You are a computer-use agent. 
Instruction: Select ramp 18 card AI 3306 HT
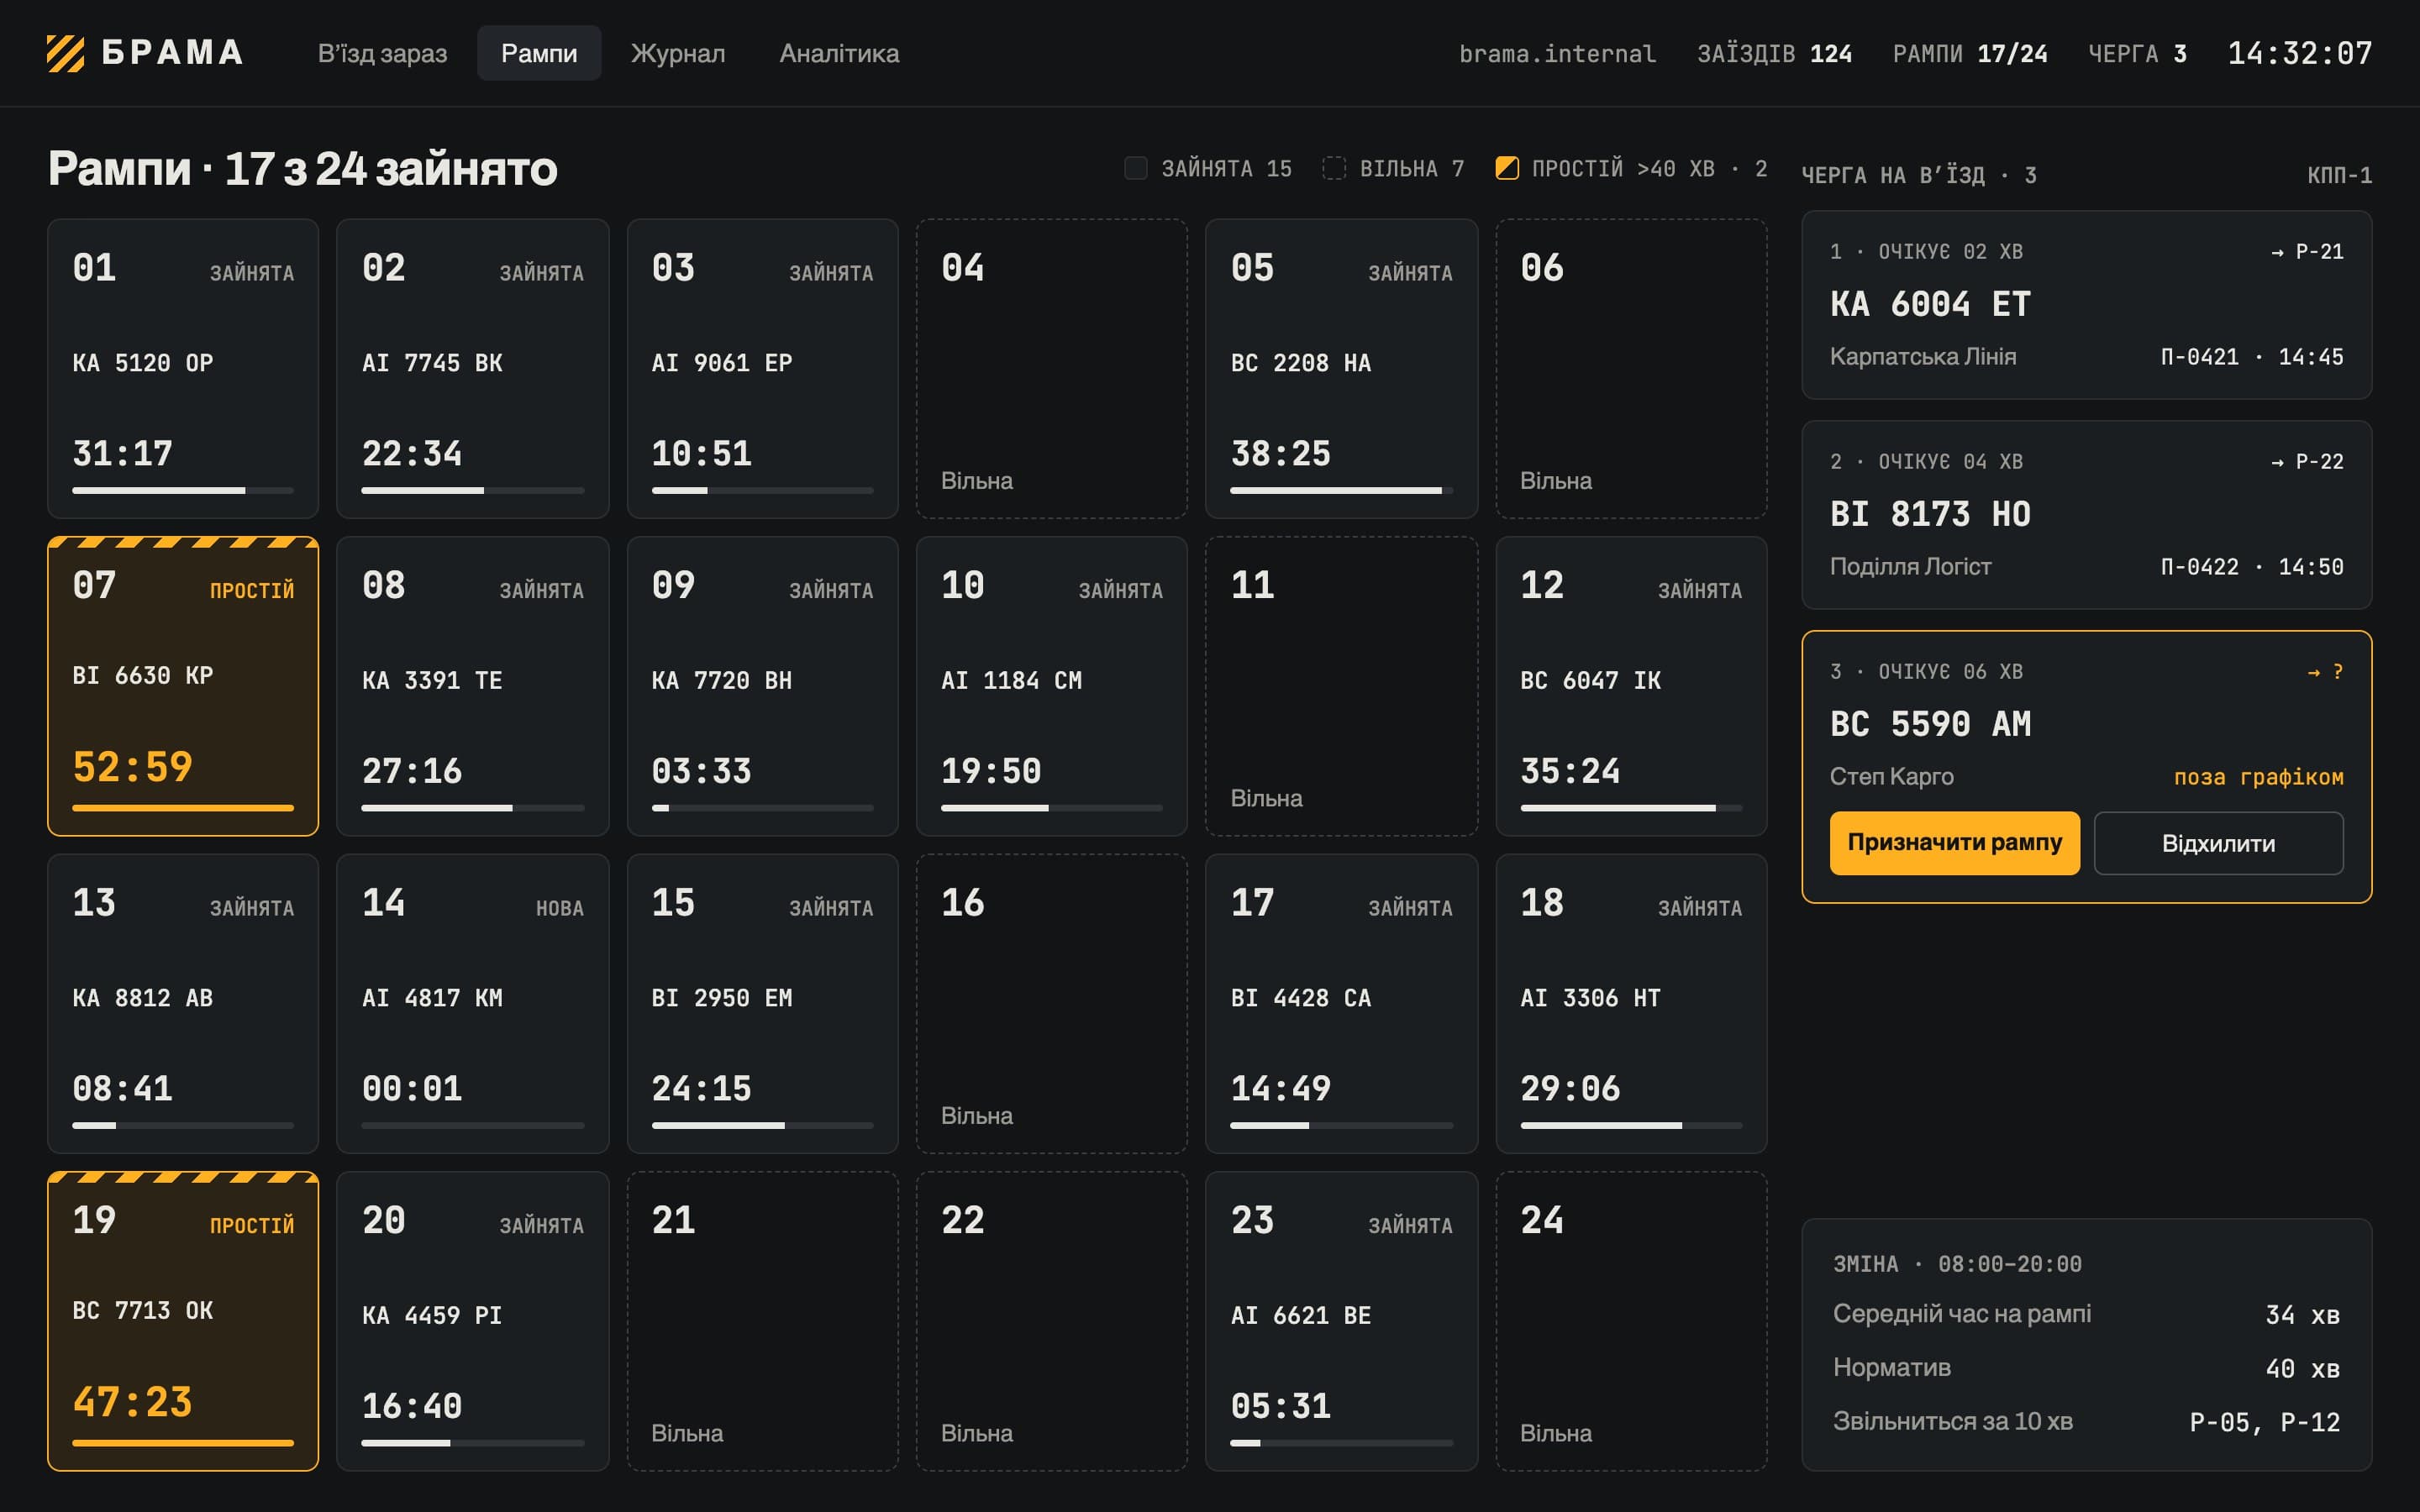[x=1631, y=1004]
